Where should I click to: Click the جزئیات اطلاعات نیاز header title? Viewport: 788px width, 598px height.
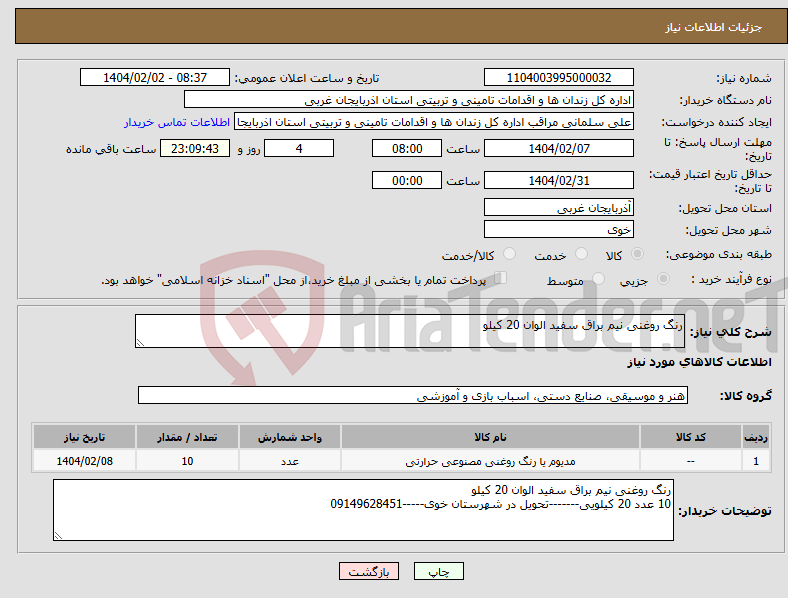[714, 27]
